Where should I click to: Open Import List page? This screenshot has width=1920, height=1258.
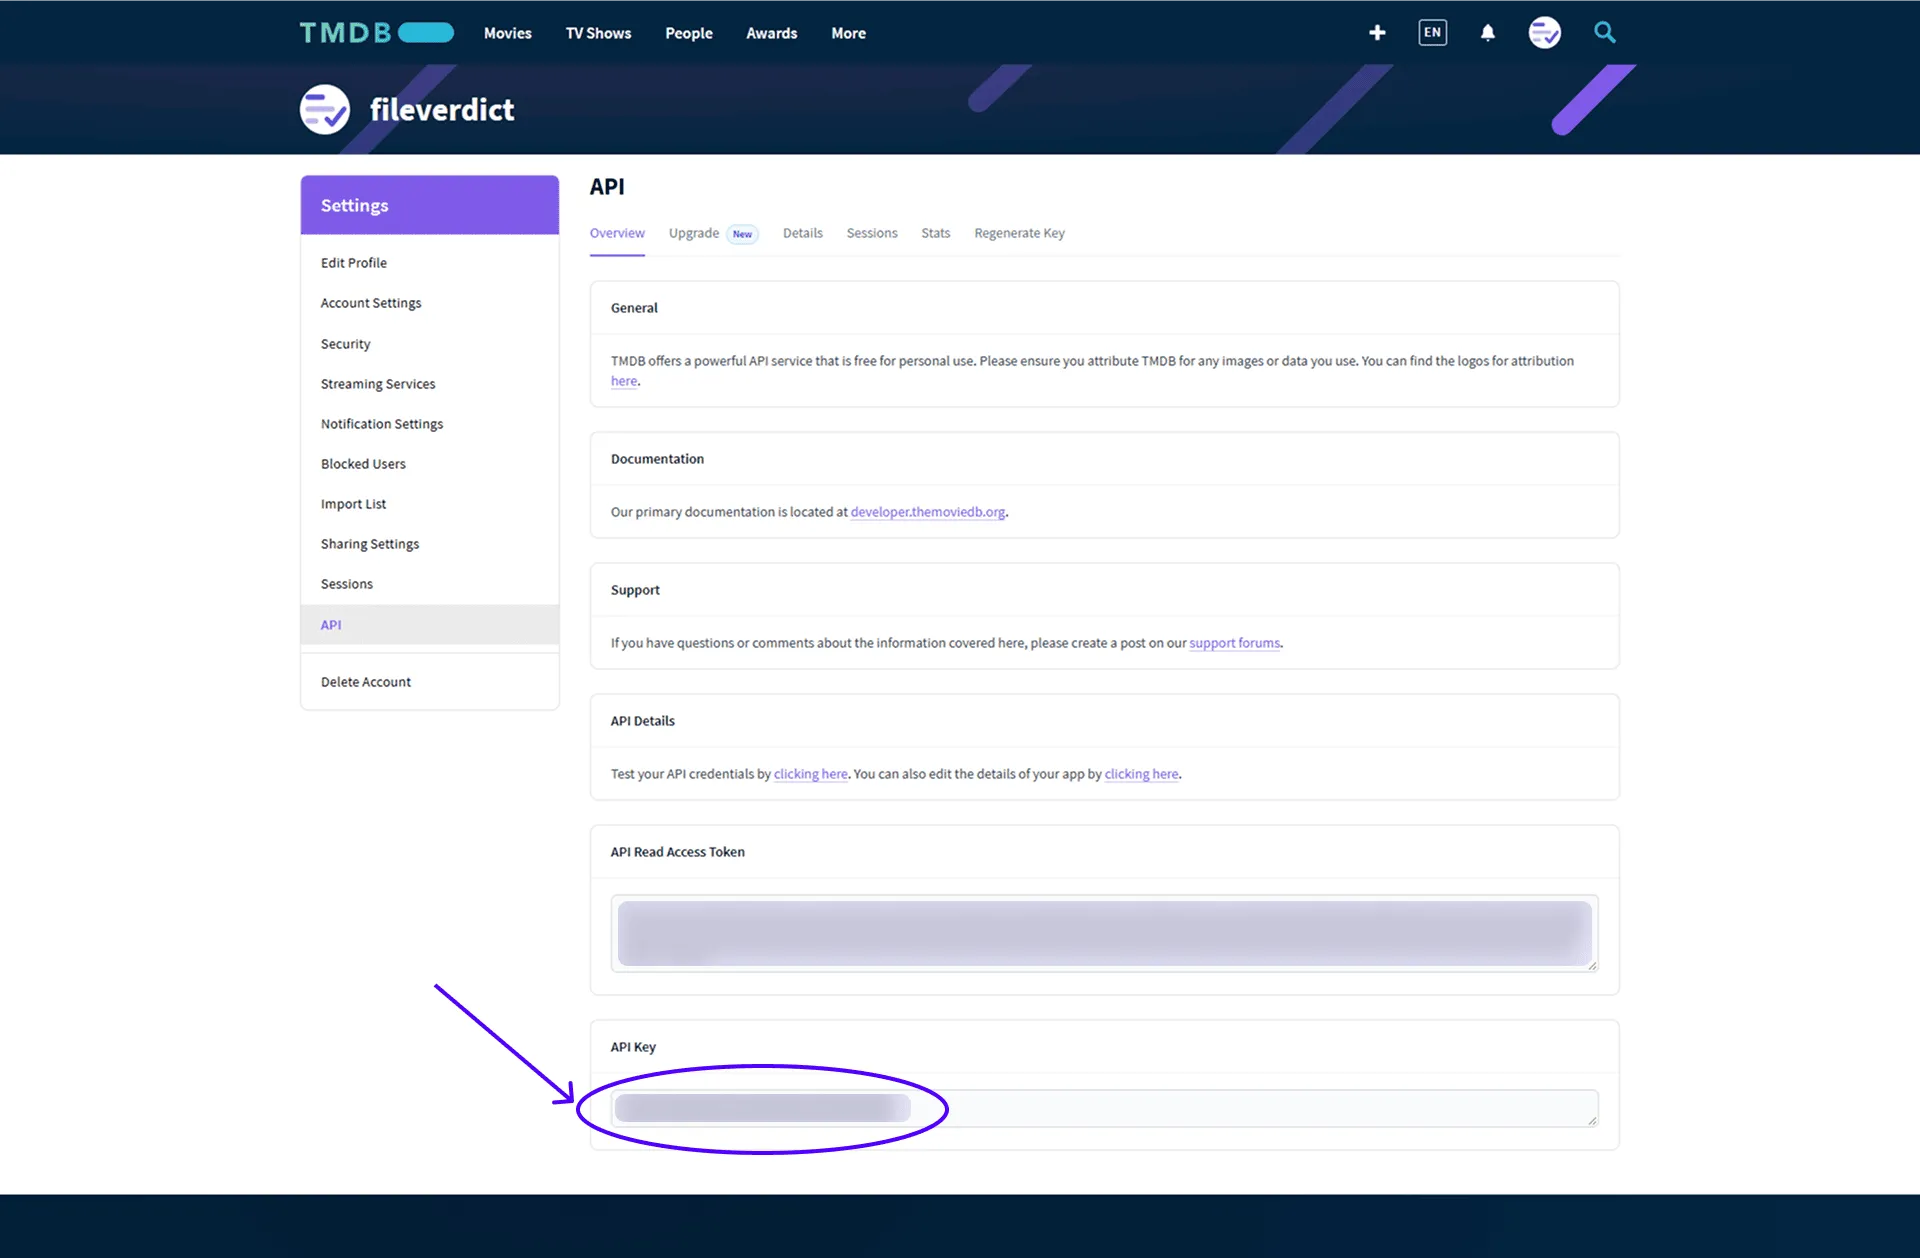[x=353, y=504]
